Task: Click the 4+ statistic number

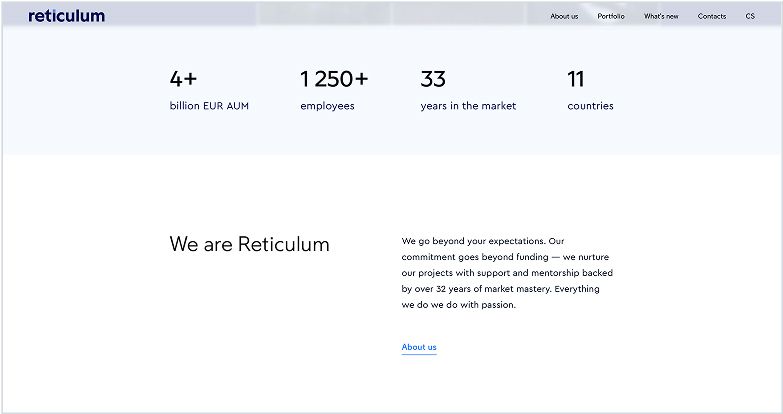Action: click(183, 79)
